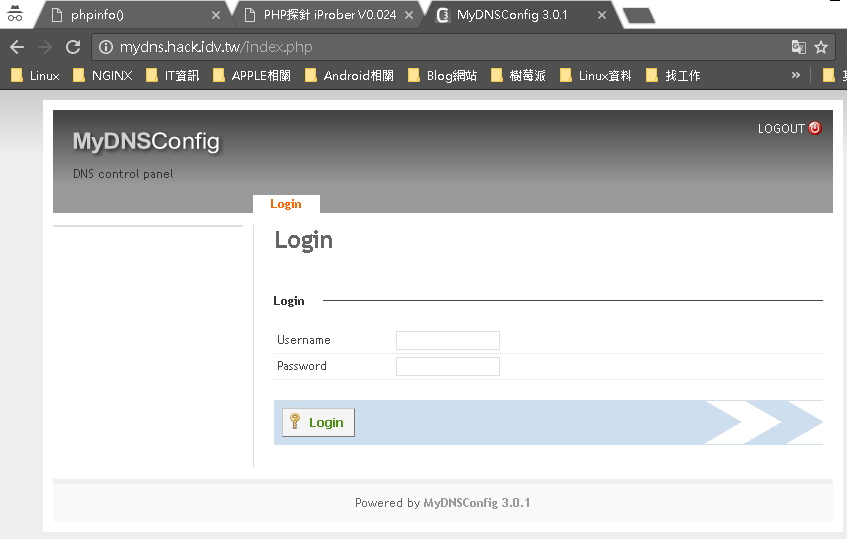Open the MyDNSConfig 3.0.1 footer link
The height and width of the screenshot is (539, 847).
click(476, 503)
